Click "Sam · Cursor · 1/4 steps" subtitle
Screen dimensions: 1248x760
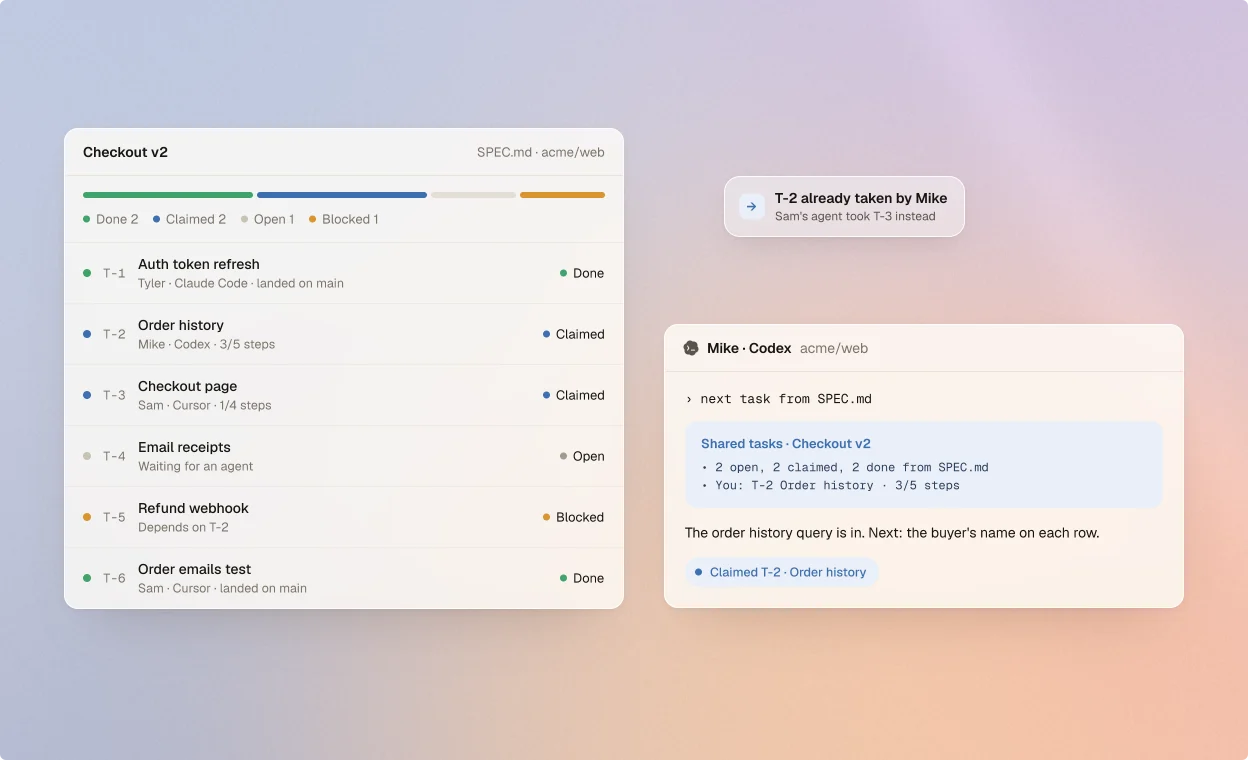pos(205,405)
